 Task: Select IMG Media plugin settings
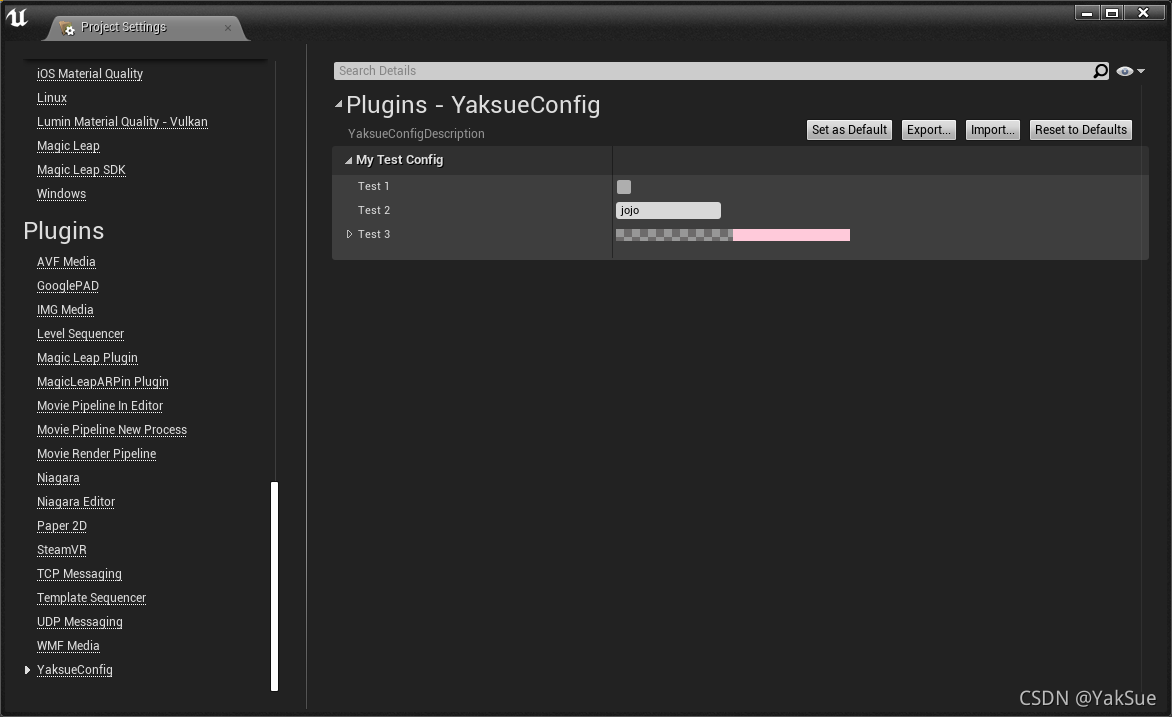65,310
